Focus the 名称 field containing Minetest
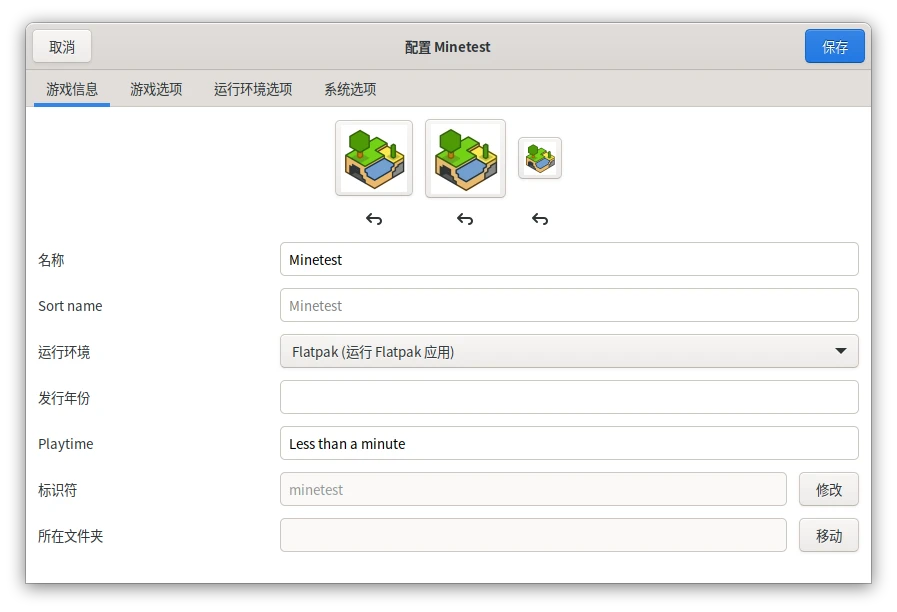The image size is (897, 612). (568, 259)
